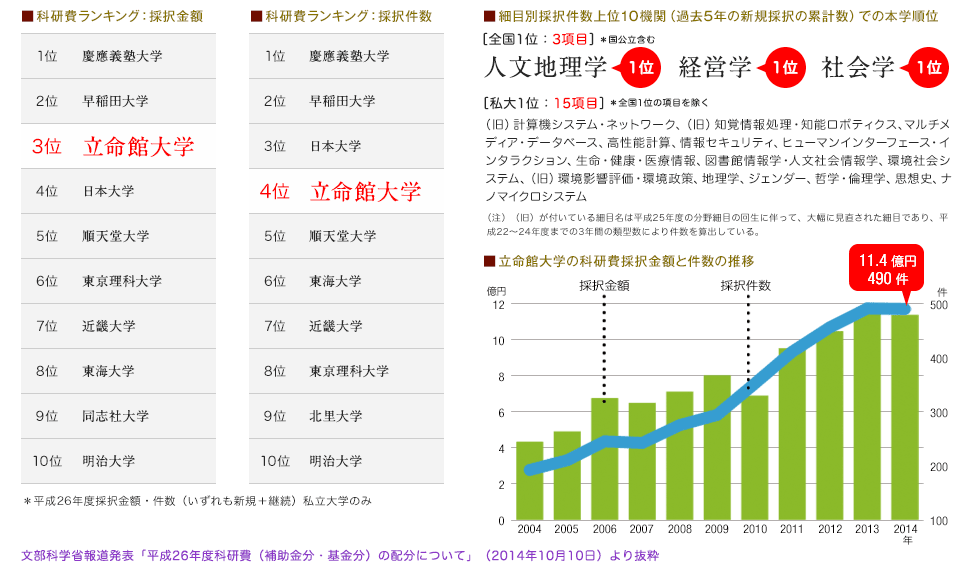This screenshot has height=572, width=966.
Task: Click the red 1位 badge beside 経営学
Action: pyautogui.click(x=784, y=67)
